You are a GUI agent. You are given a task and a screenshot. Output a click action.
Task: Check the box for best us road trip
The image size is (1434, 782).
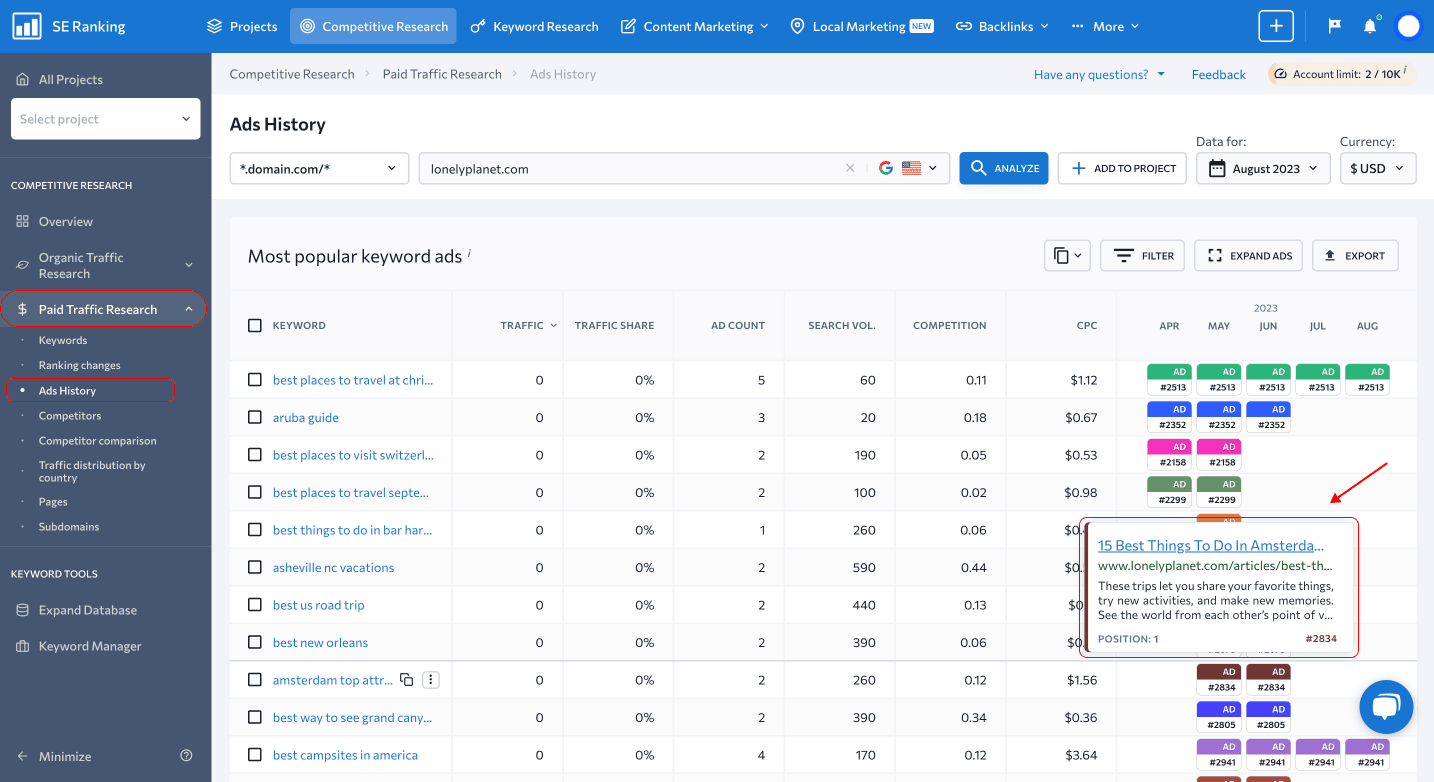click(255, 605)
